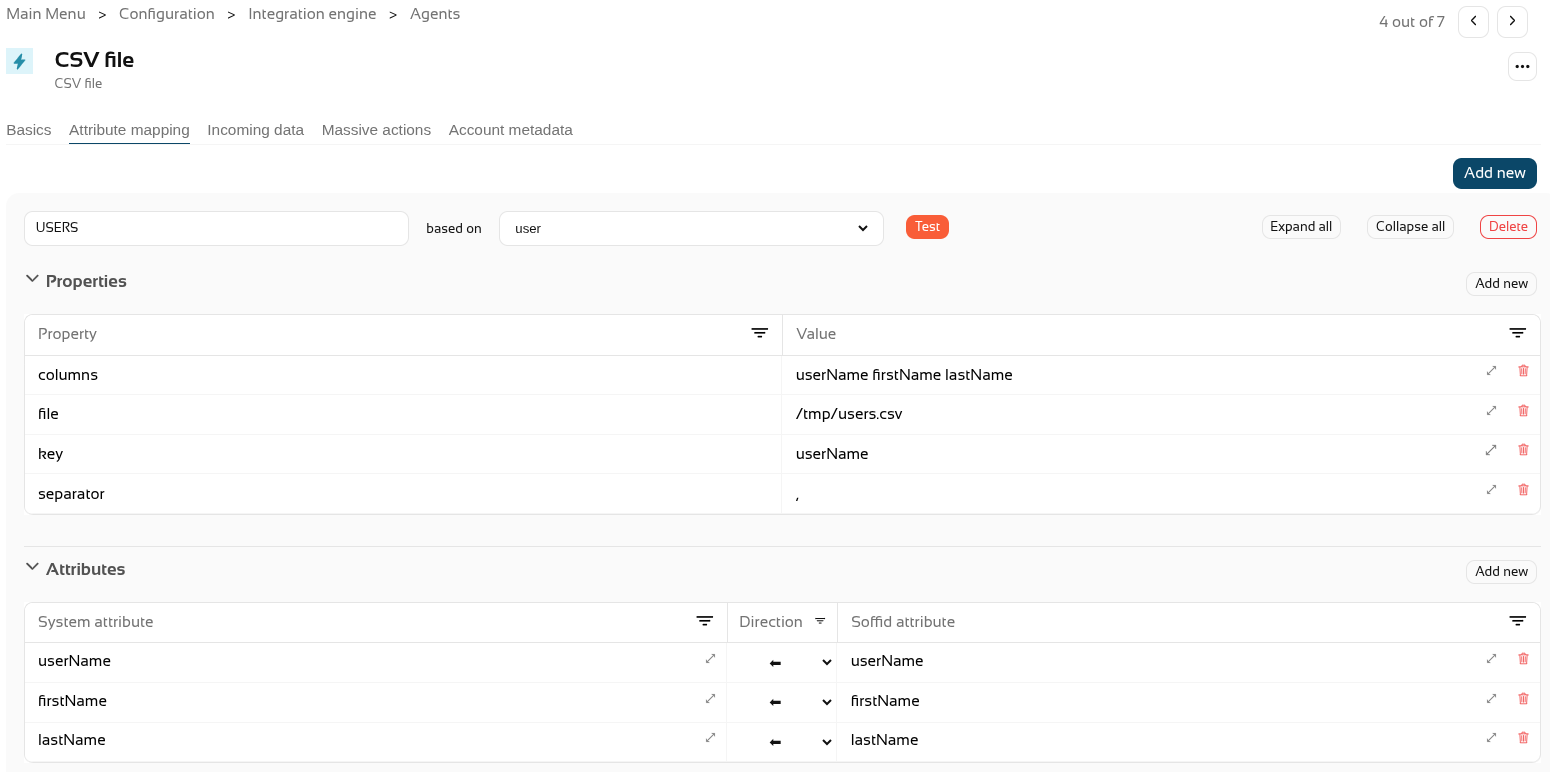Select the 'key' property name cell

(403, 454)
